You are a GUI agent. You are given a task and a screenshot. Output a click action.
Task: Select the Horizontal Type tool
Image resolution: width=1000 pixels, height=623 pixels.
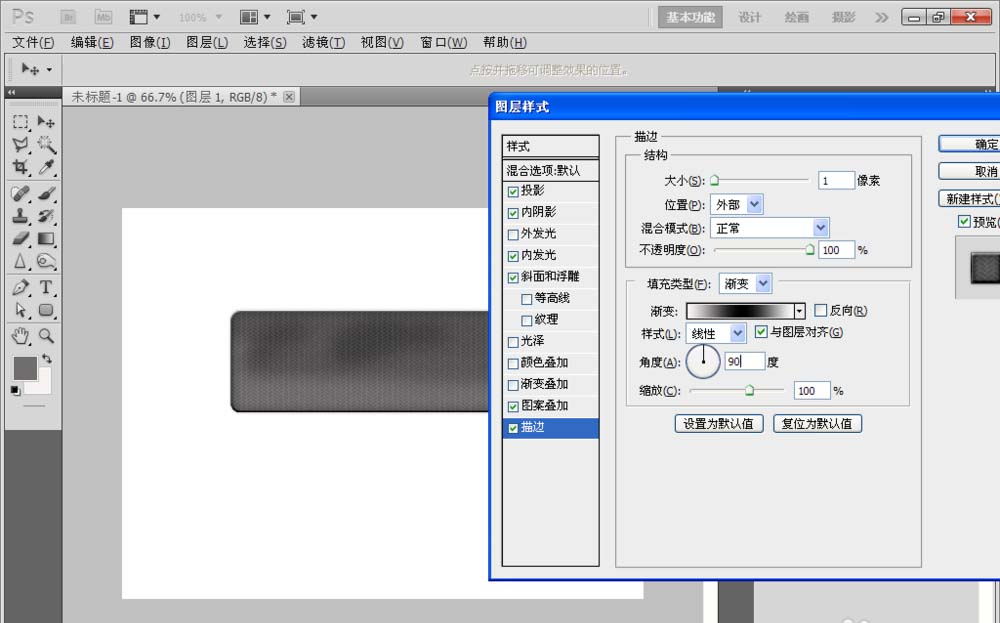tap(46, 288)
